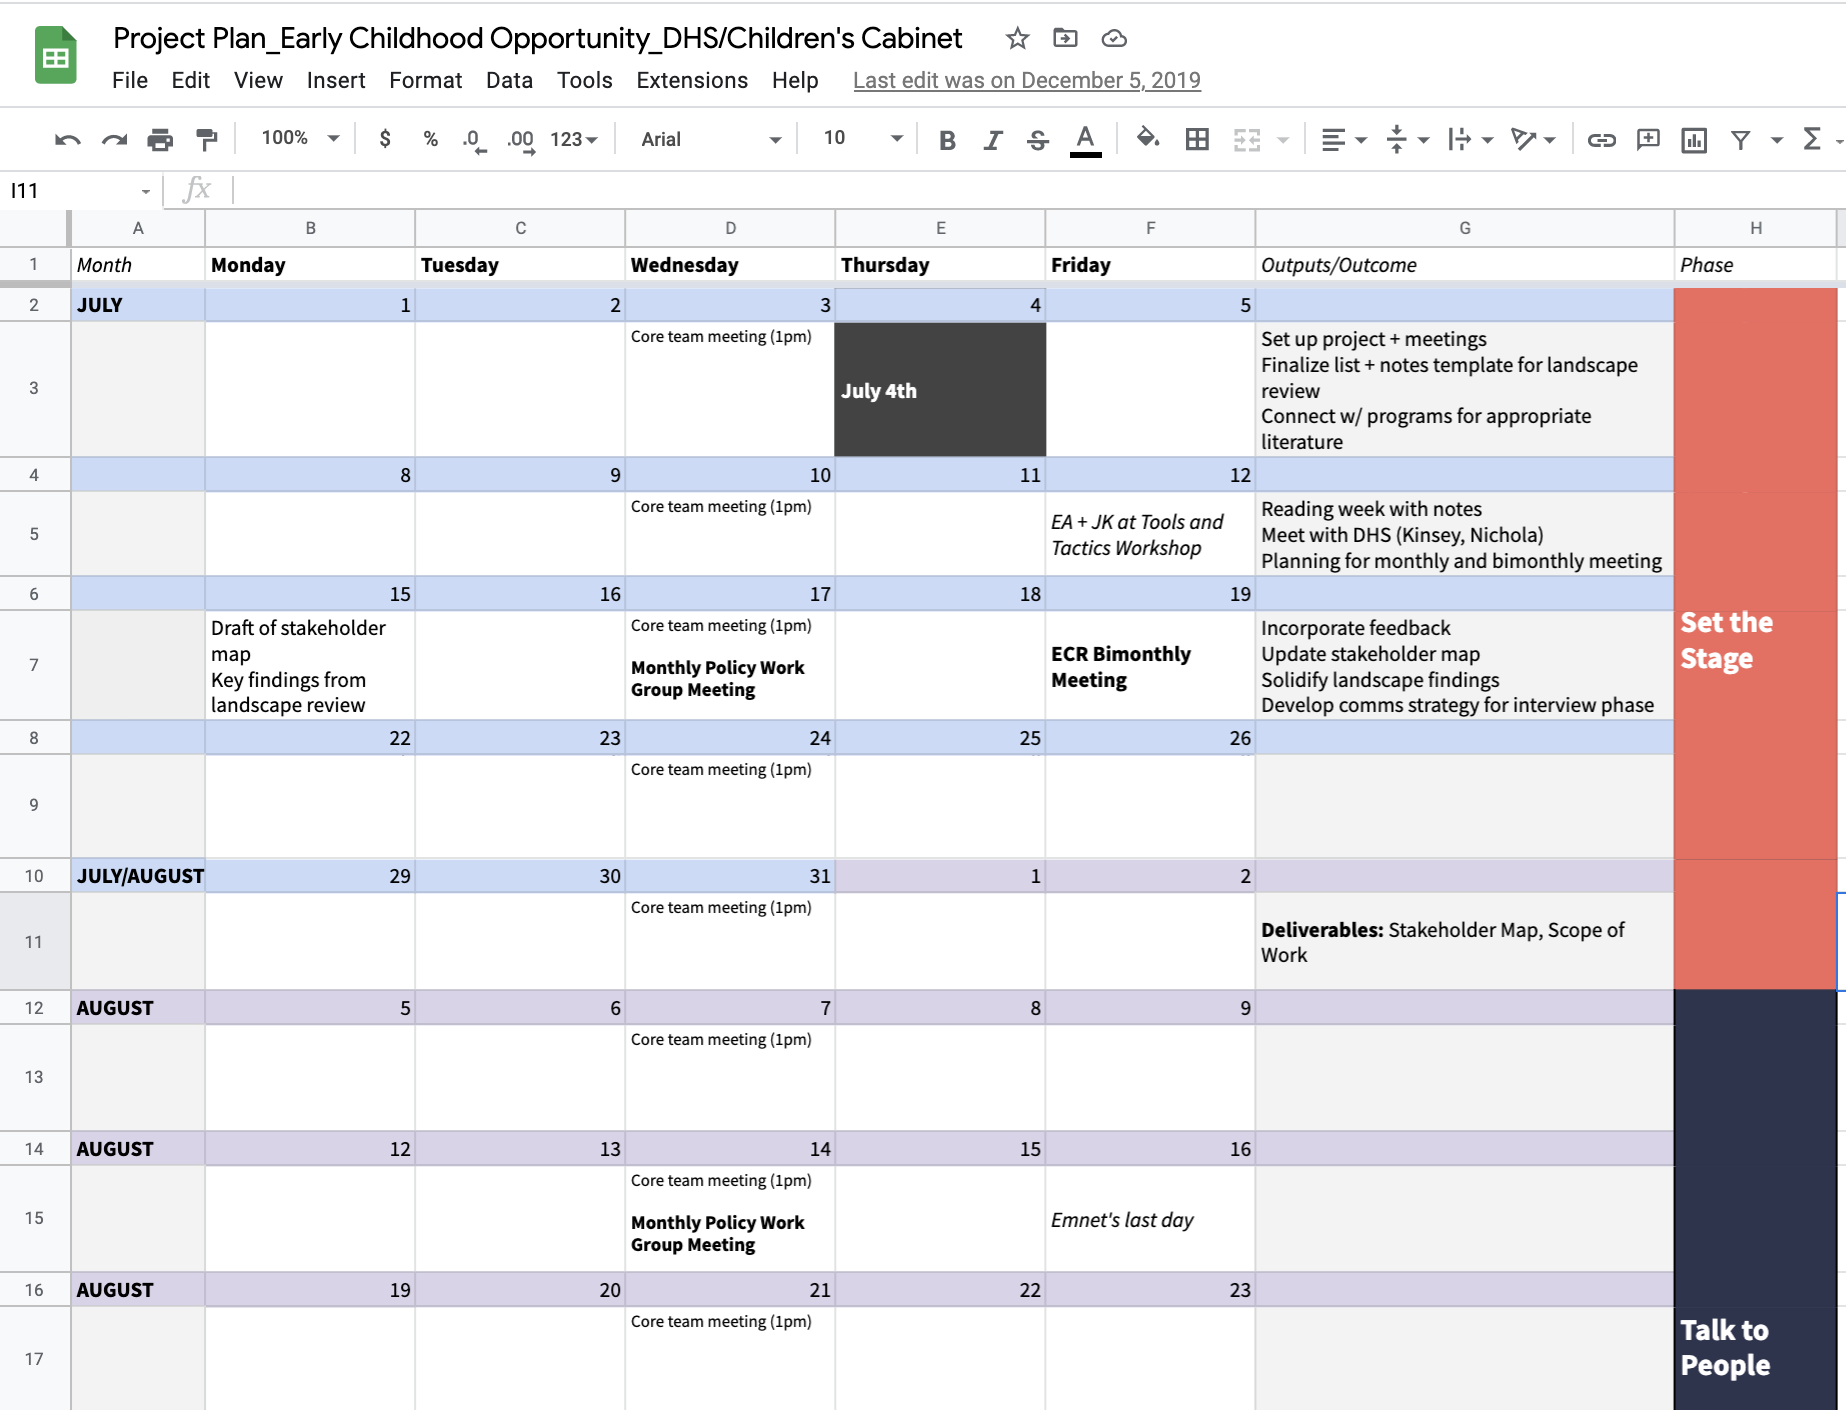Open the Arial font dropdown

click(711, 139)
